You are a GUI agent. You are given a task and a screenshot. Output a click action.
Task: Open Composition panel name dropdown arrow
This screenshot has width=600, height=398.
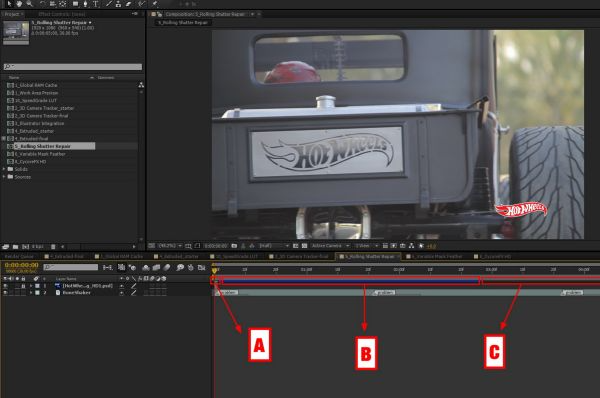click(253, 14)
